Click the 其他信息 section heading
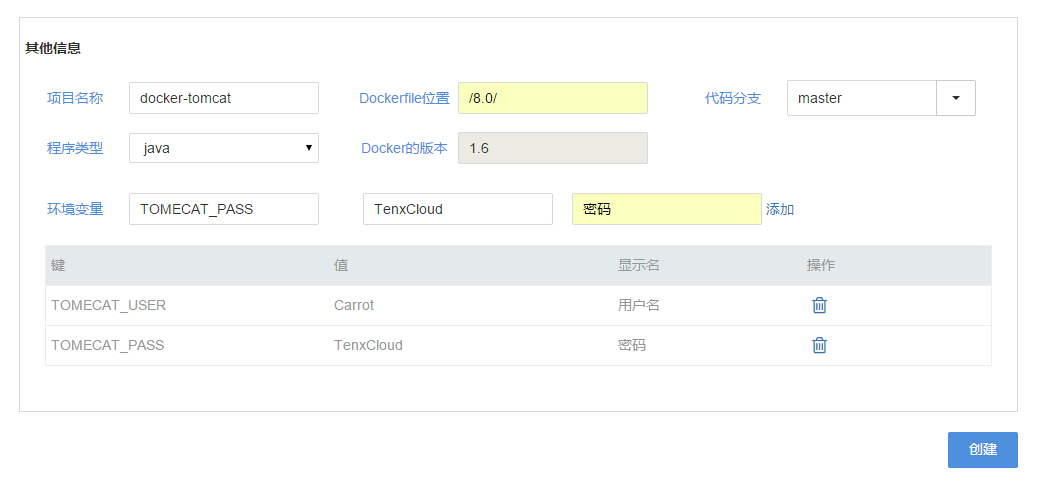Viewport: 1042px width, 482px height. click(53, 49)
